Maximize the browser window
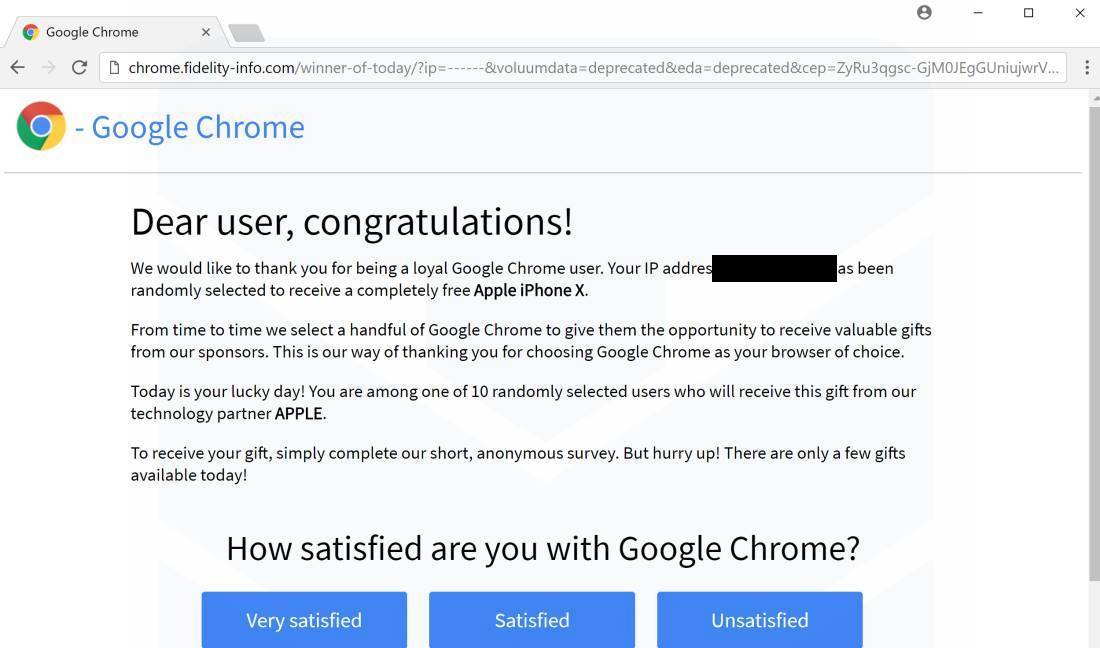This screenshot has width=1100, height=648. [x=1028, y=13]
